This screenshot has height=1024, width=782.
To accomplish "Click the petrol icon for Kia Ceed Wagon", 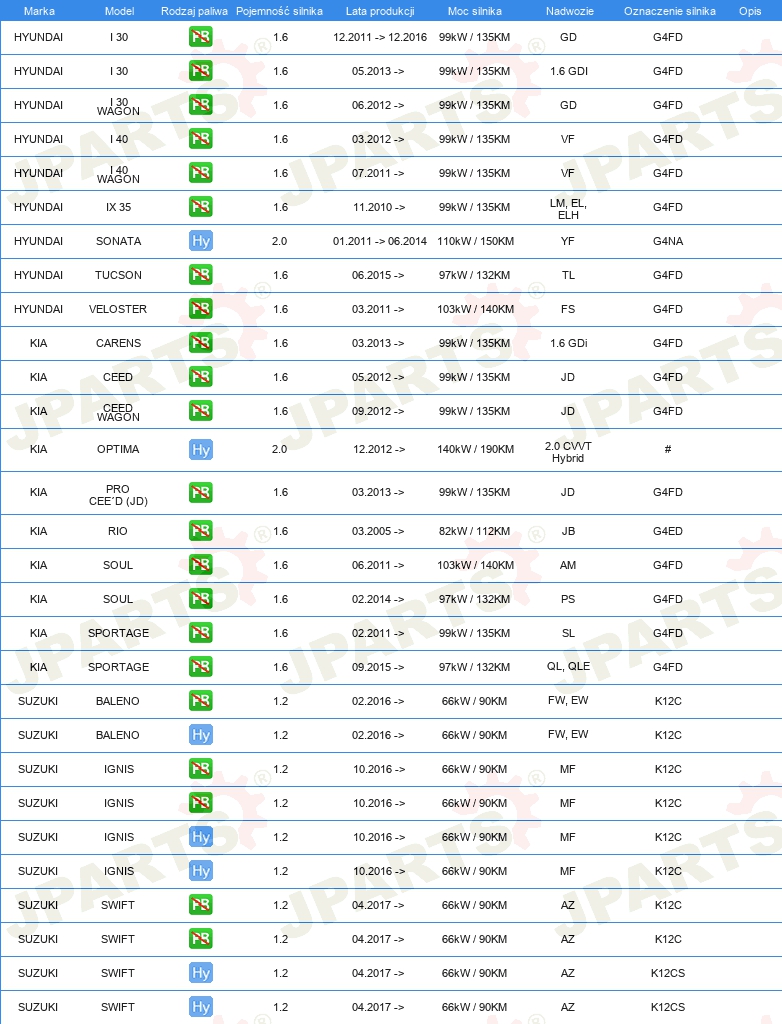I will (201, 411).
